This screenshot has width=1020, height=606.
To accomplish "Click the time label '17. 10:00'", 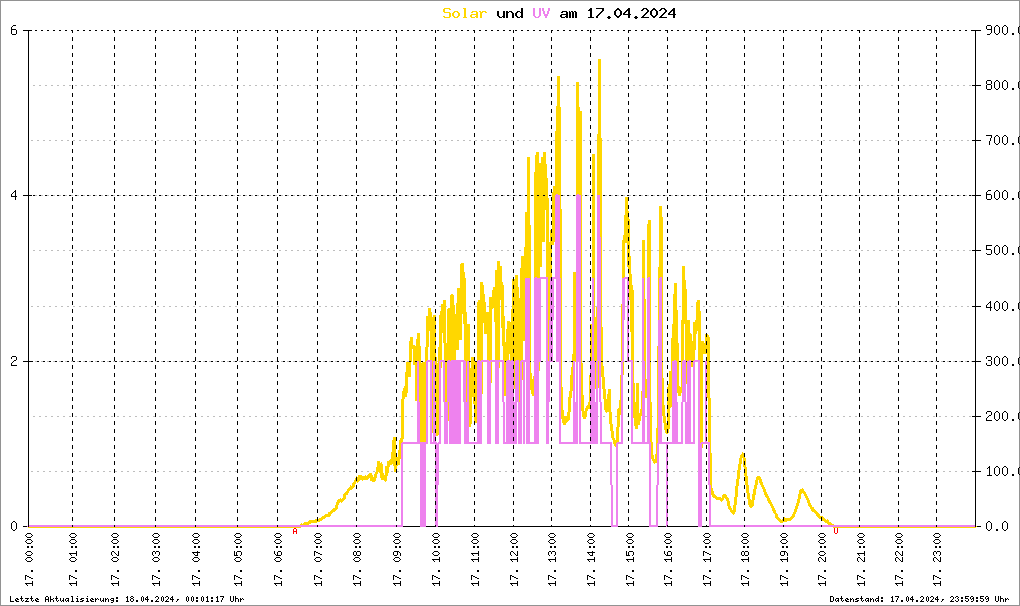I will [x=436, y=560].
